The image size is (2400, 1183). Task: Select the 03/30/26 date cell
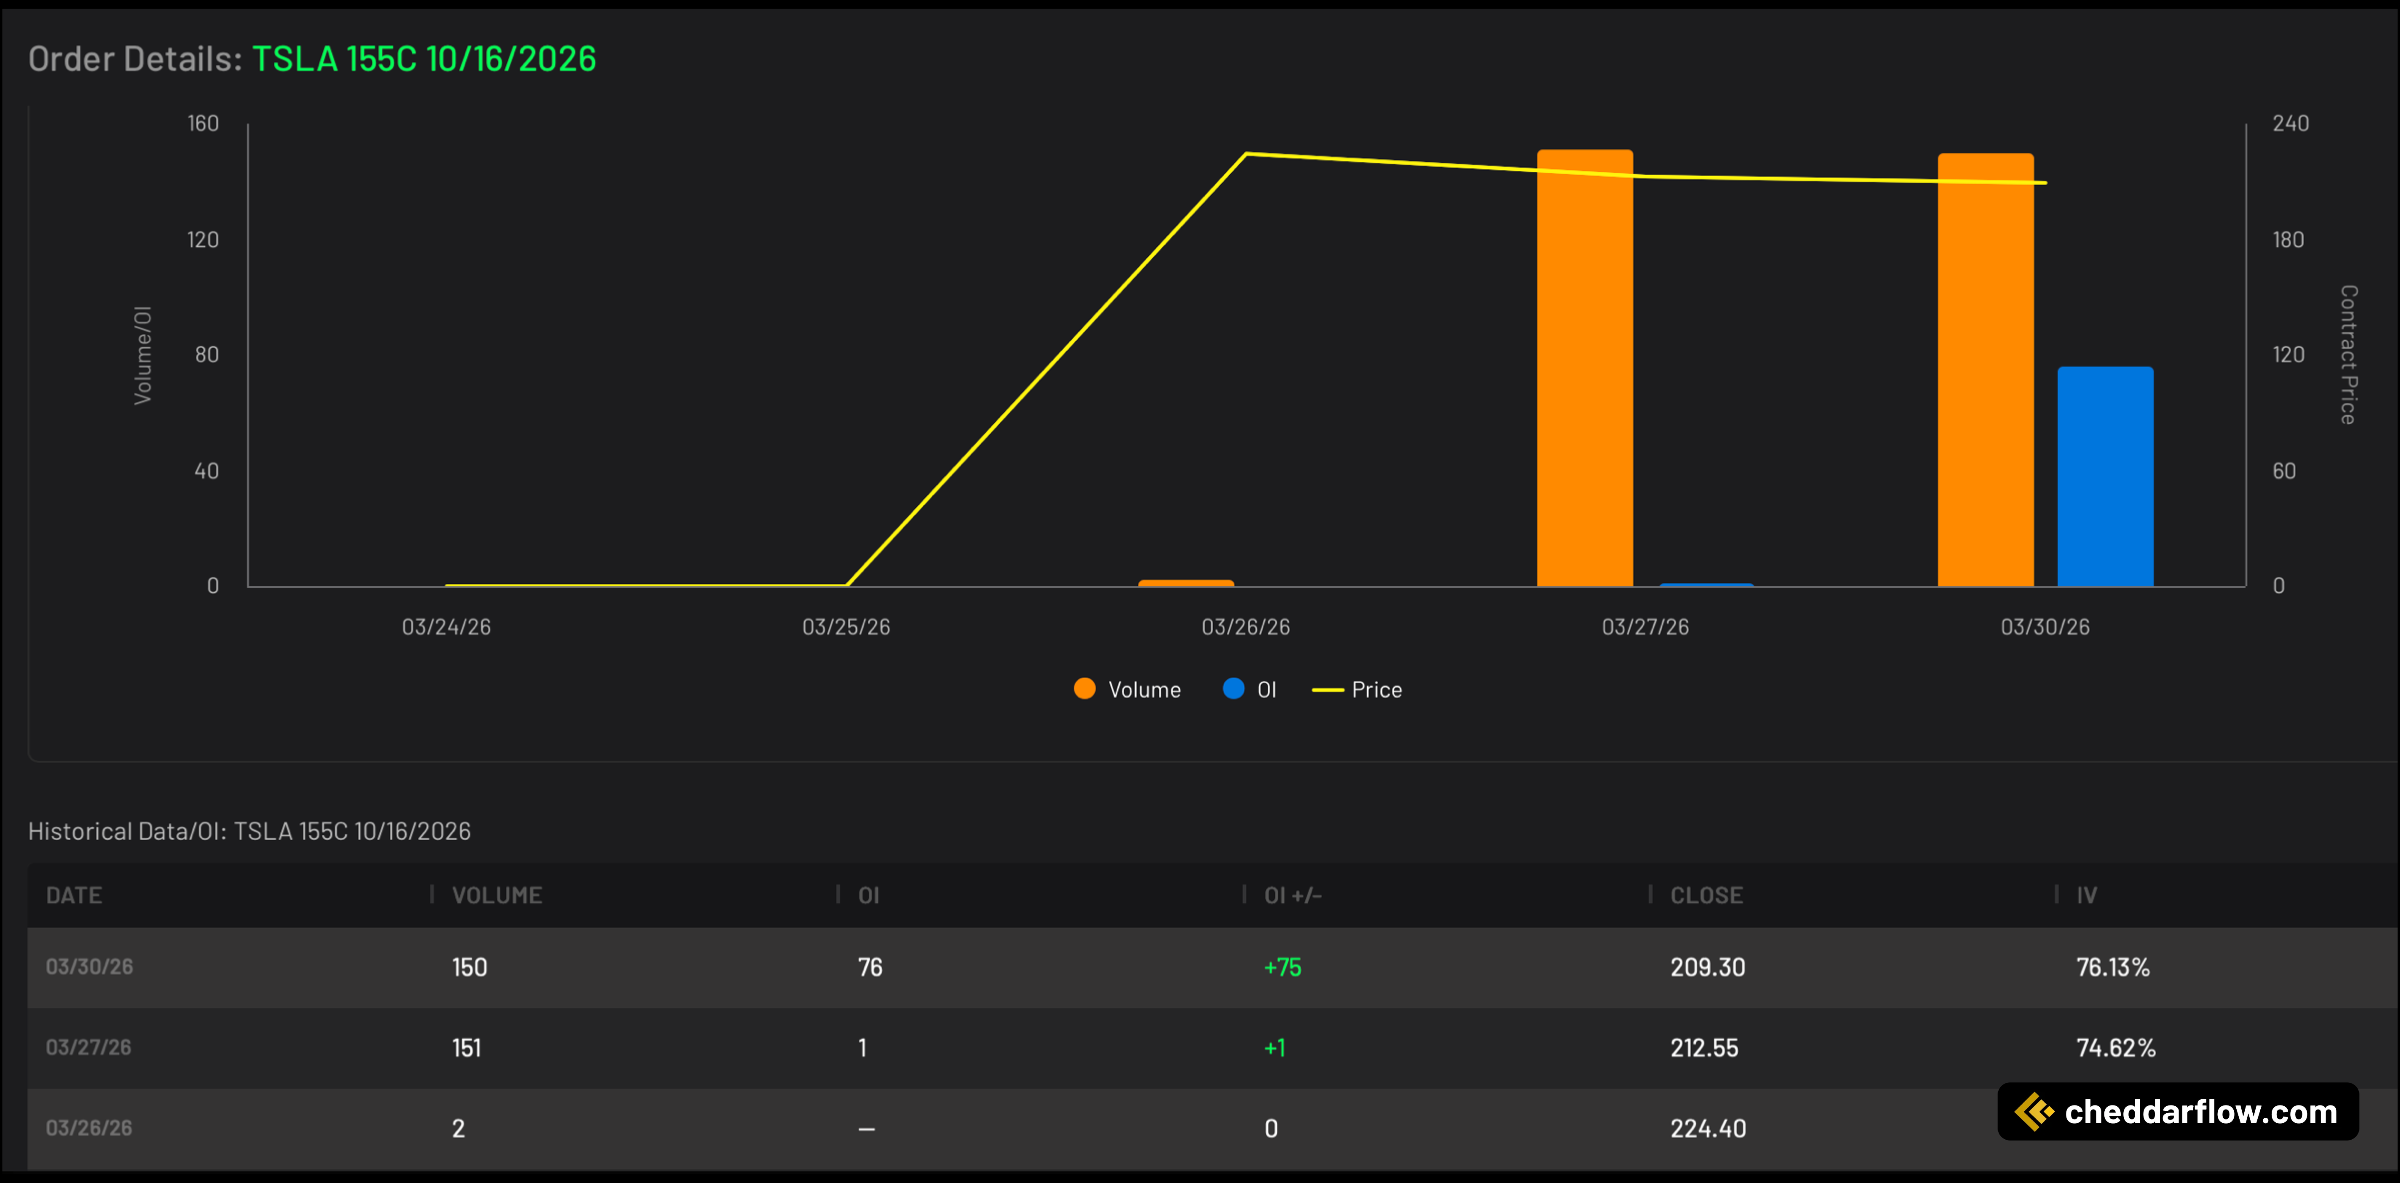click(89, 967)
